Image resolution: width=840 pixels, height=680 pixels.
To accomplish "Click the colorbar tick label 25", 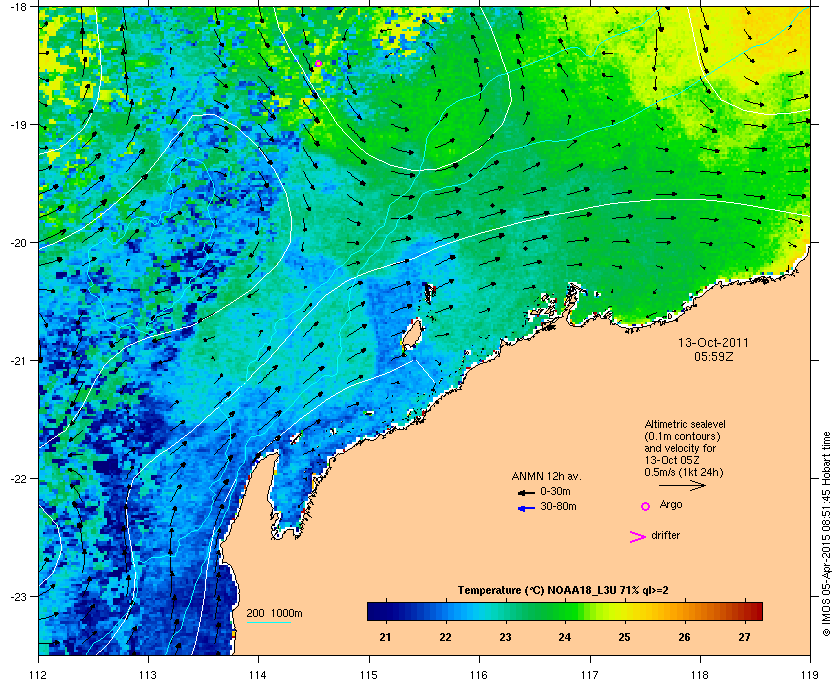I will pos(624,637).
